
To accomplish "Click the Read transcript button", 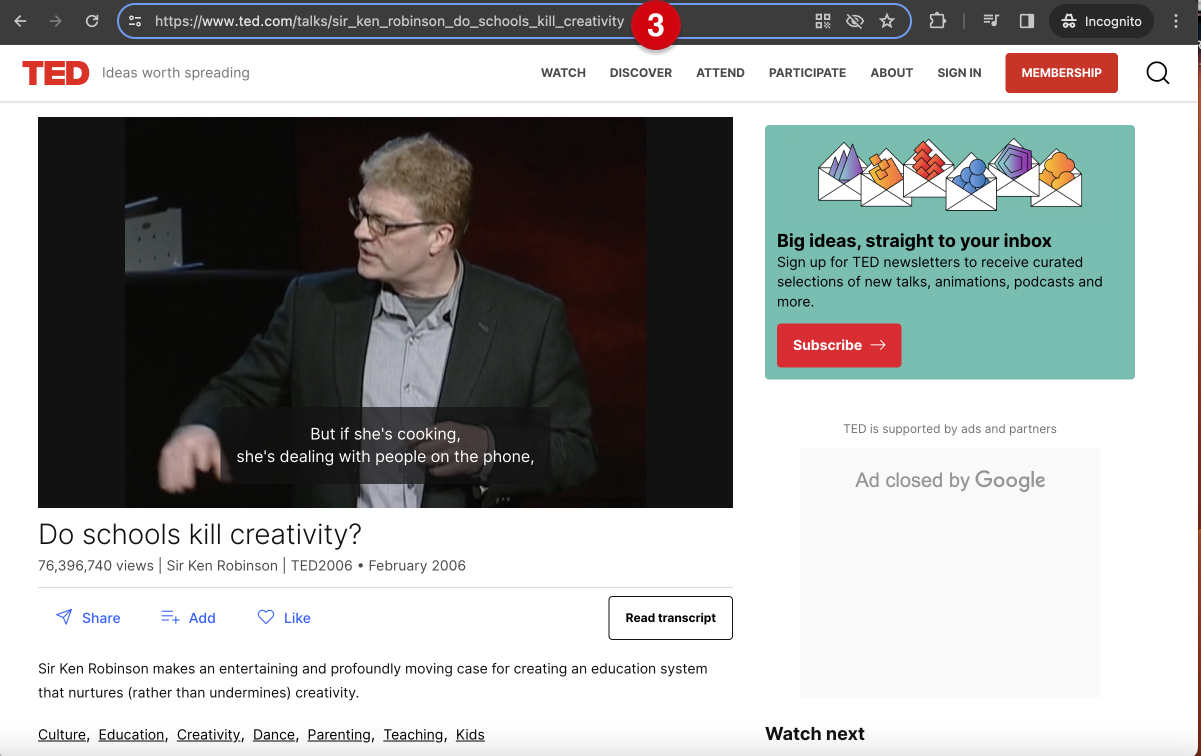I will coord(670,618).
